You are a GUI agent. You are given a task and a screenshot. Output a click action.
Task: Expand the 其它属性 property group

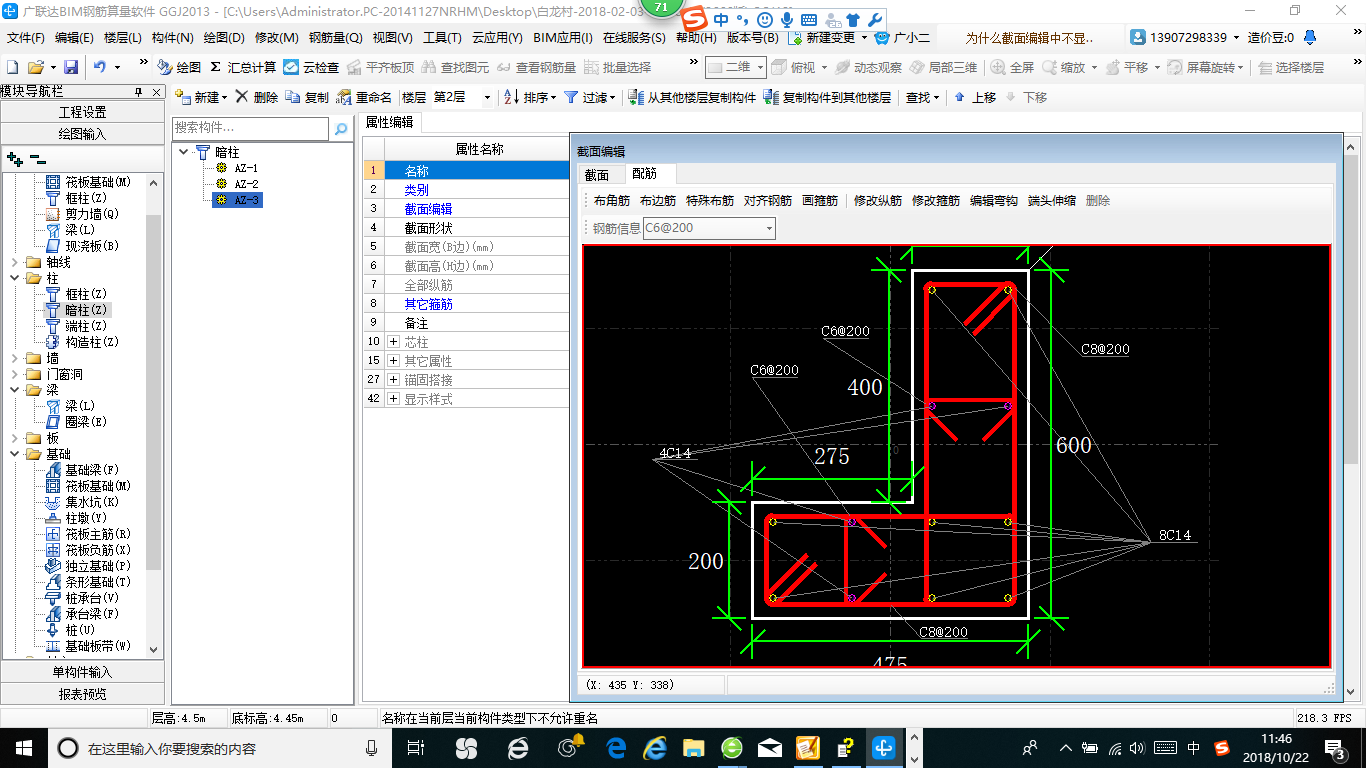(392, 361)
